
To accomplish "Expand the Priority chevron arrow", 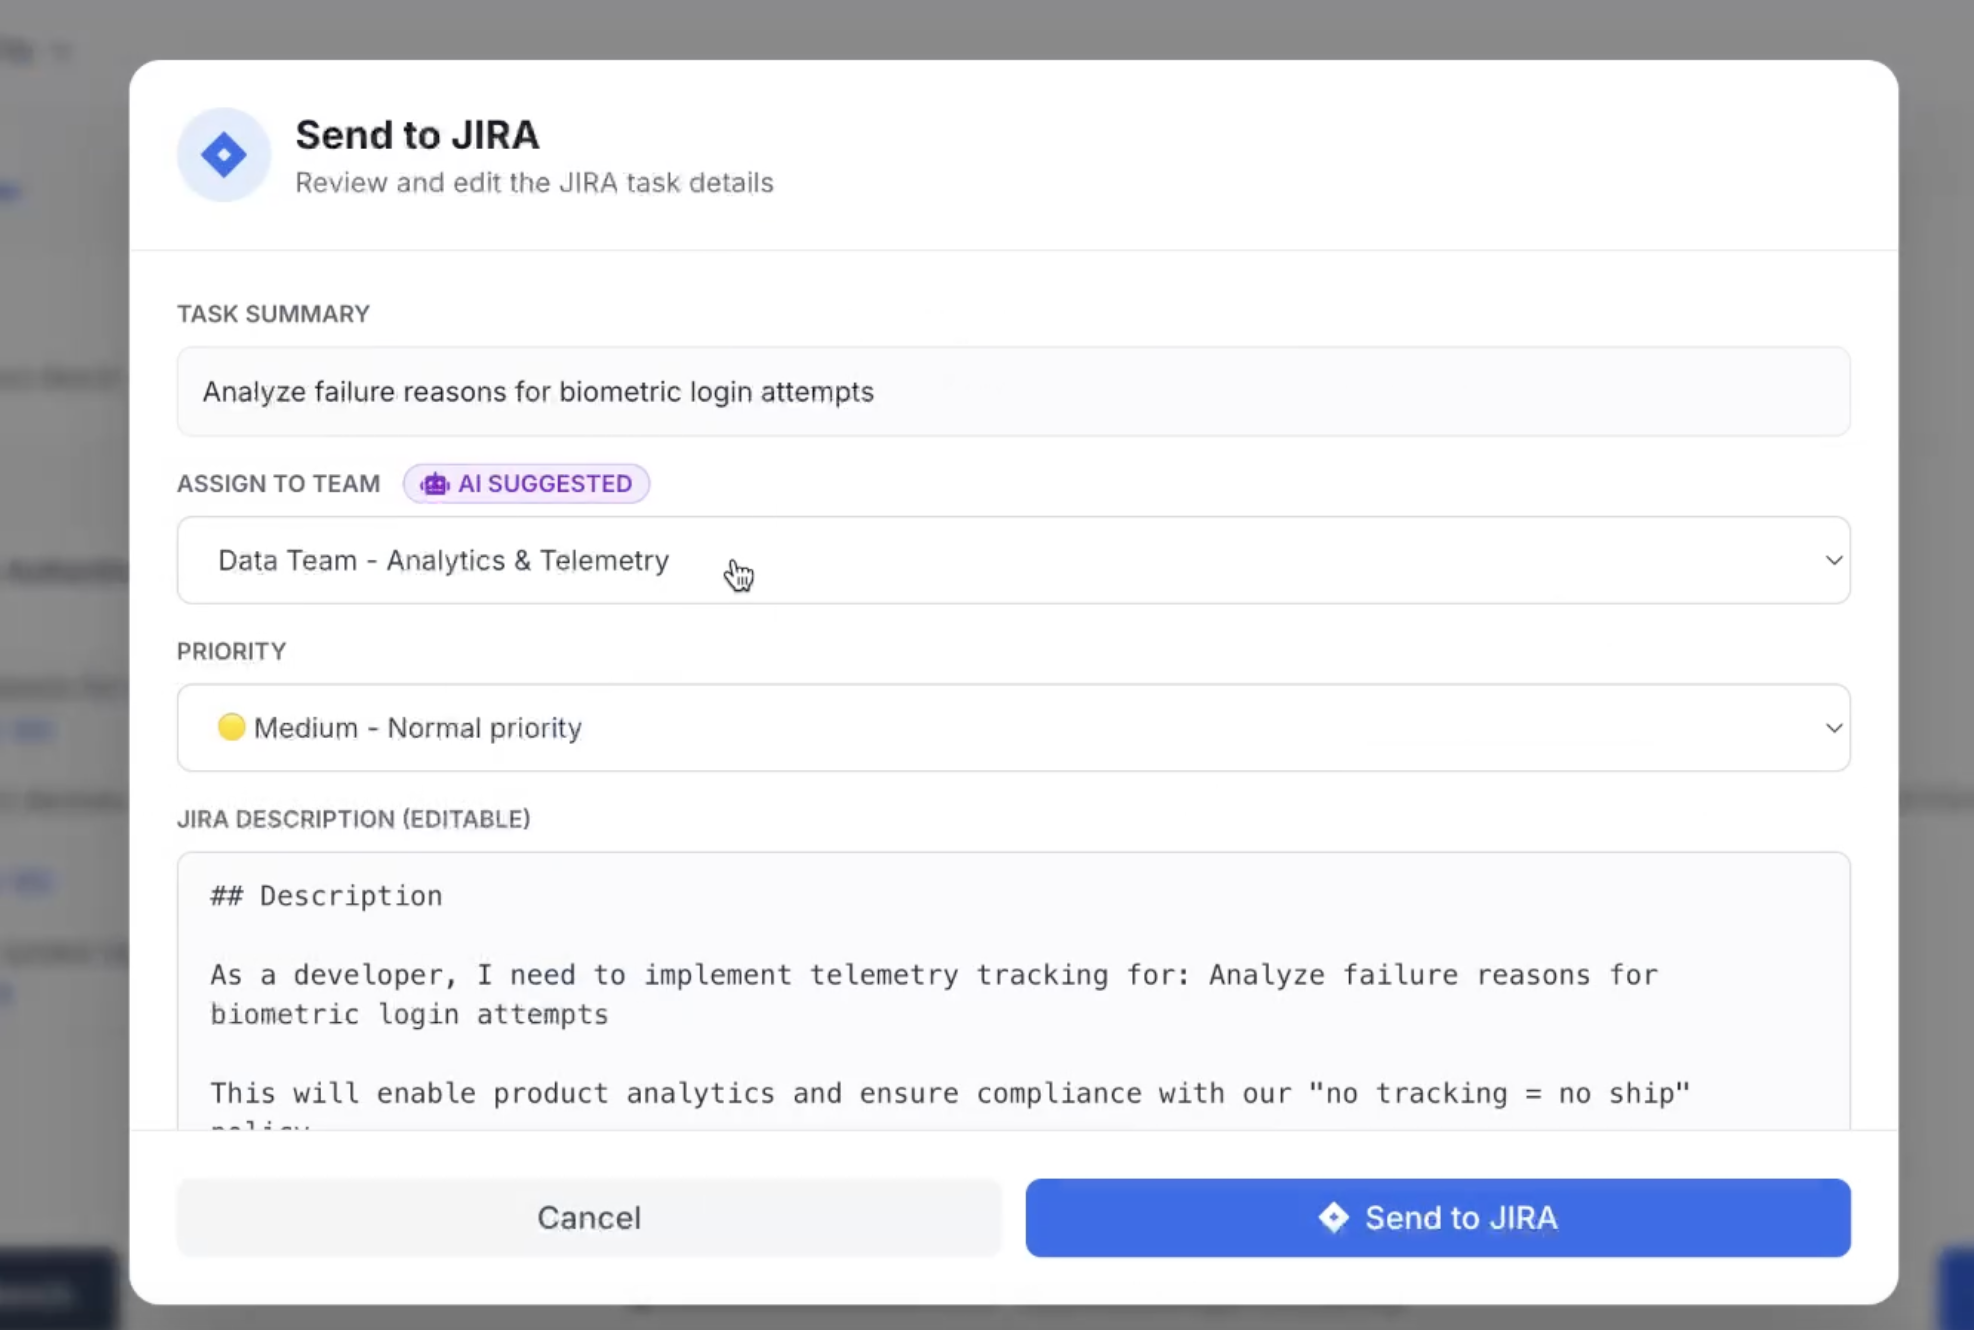I will coord(1833,728).
